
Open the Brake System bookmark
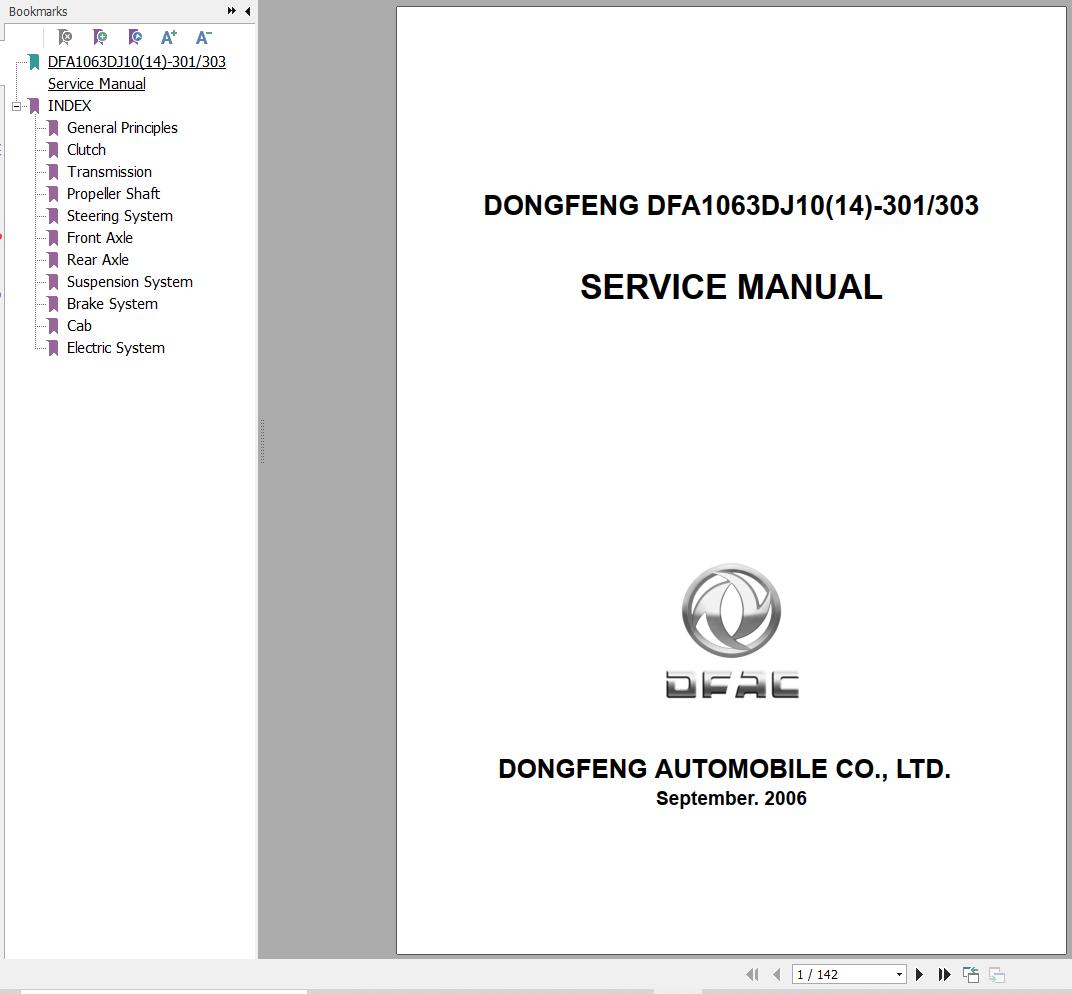(112, 304)
